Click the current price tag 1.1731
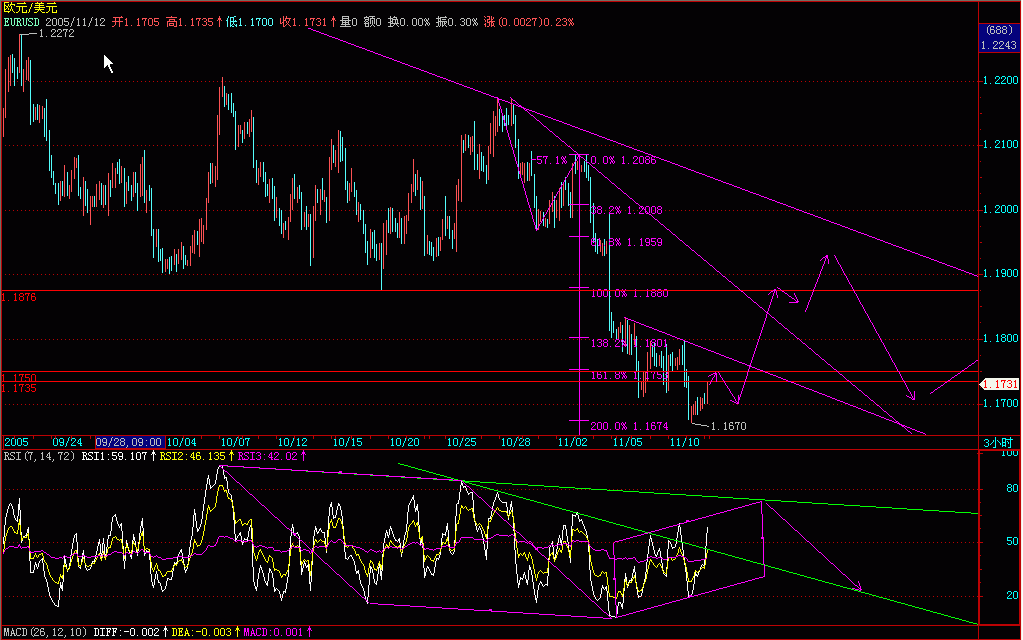The width and height of the screenshot is (1023, 640). 1000,384
